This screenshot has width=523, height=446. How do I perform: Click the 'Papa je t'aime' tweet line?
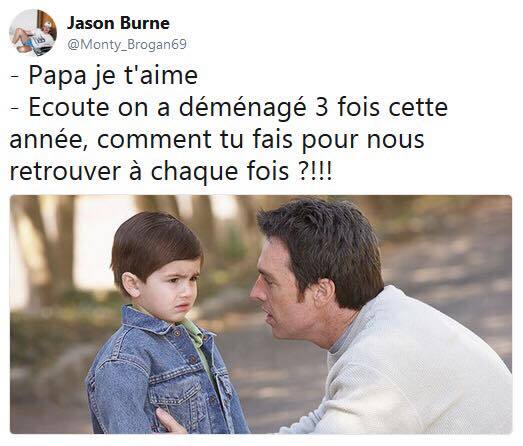click(x=104, y=76)
